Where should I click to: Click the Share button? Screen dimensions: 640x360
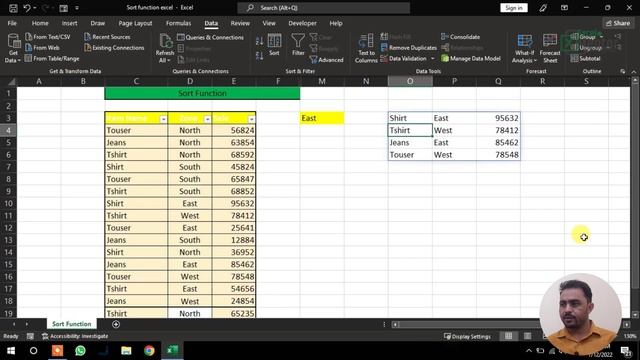[x=618, y=23]
